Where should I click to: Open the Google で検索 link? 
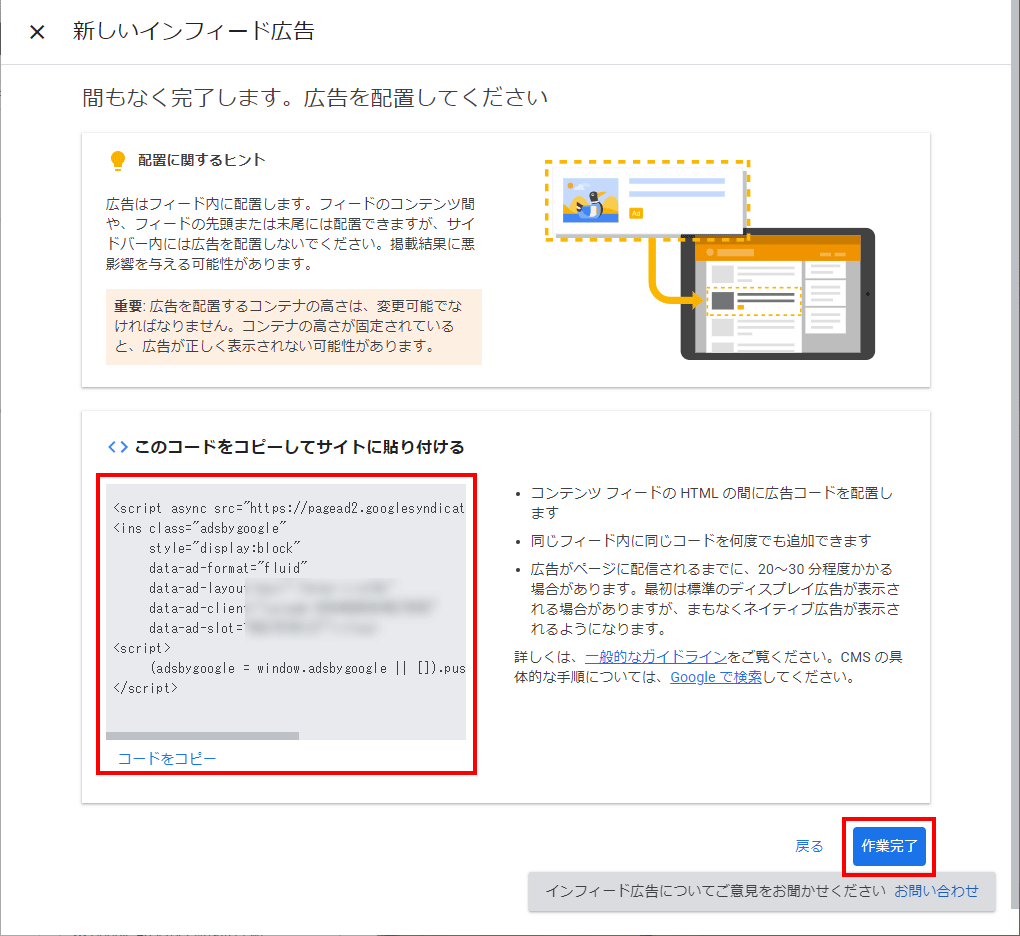point(716,677)
